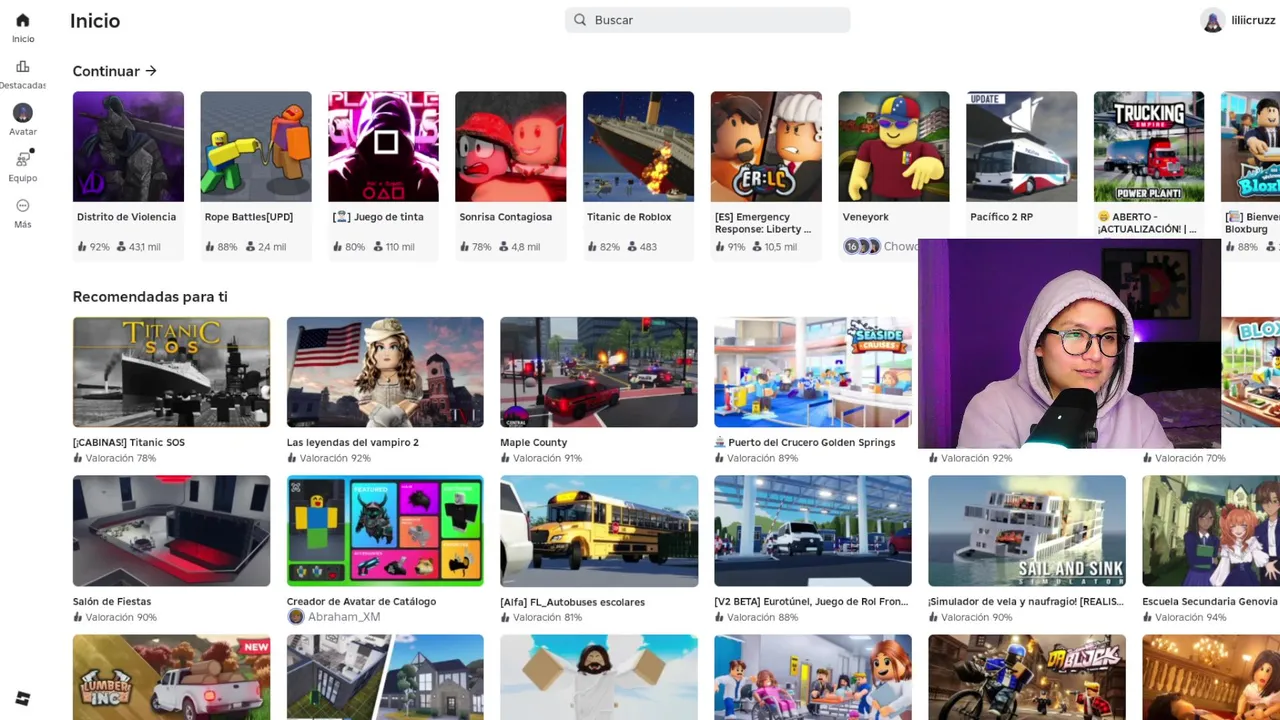Click Valoración 94% under Escuela Secundaria Genovia
The width and height of the screenshot is (1280, 720).
coord(1184,617)
